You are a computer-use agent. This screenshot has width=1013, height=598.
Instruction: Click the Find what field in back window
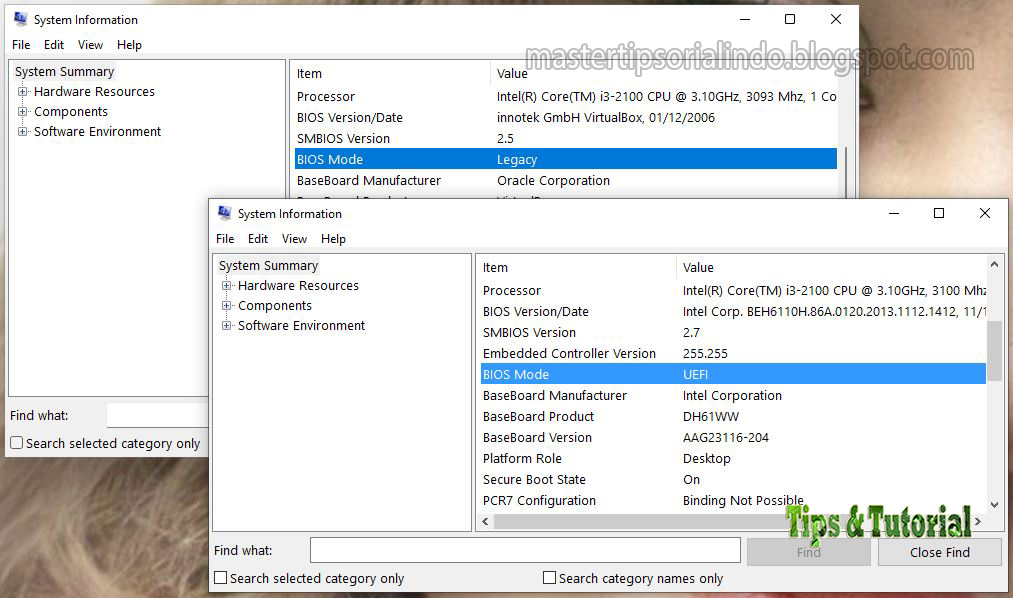[158, 415]
